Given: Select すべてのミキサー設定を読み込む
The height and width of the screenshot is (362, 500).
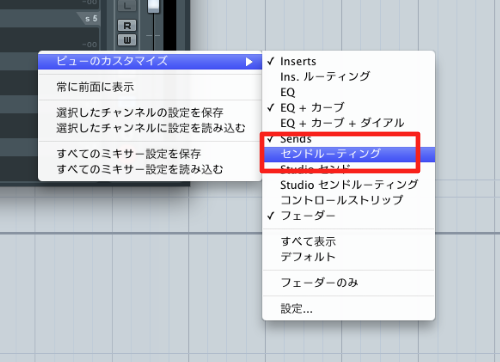Looking at the screenshot, I should pyautogui.click(x=150, y=169).
